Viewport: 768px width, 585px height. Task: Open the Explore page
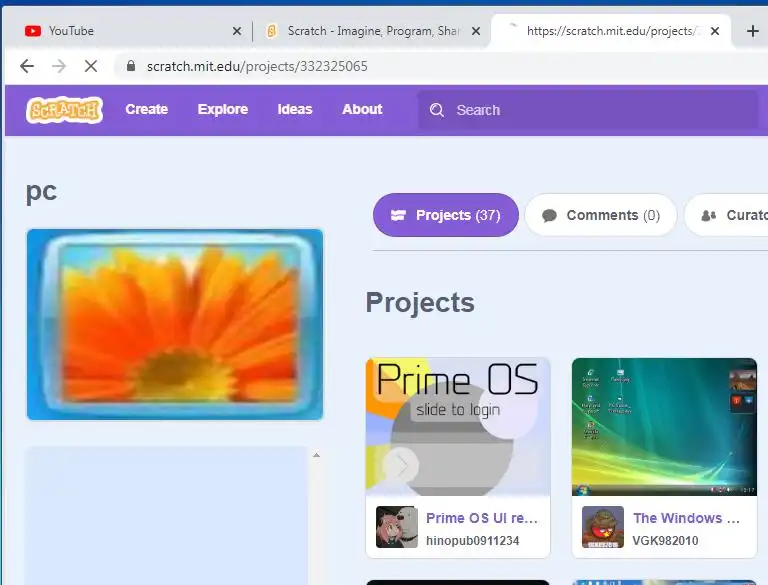click(222, 109)
